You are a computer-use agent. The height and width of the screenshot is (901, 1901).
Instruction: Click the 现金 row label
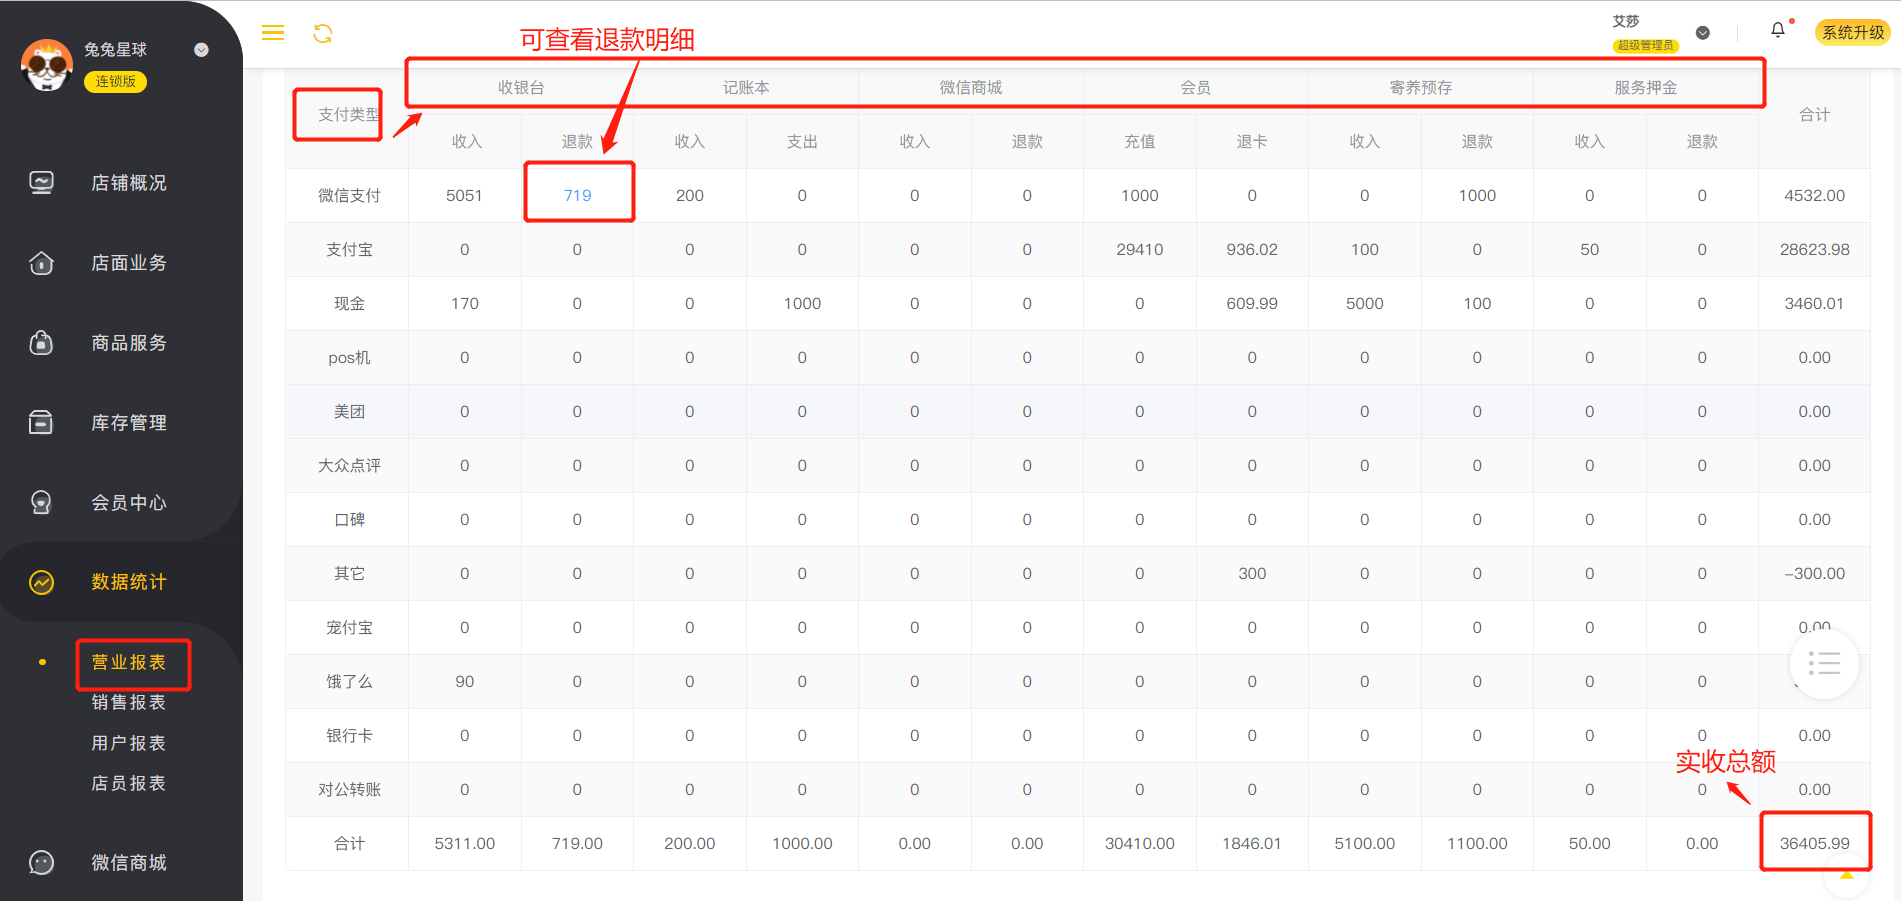[349, 303]
